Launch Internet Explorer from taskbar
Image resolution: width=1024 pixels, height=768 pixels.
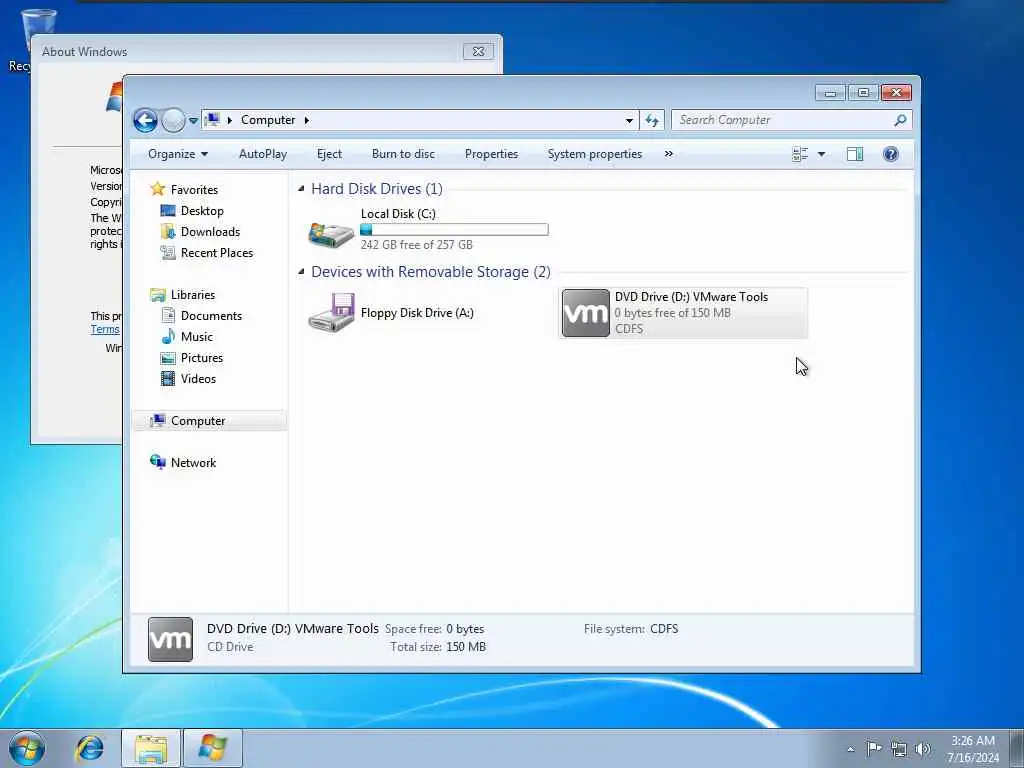89,748
